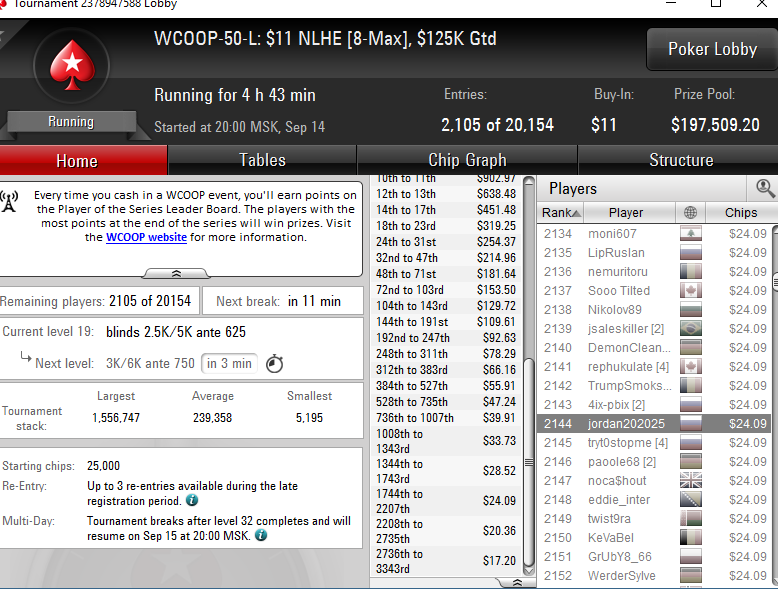Select player row jordan202025

654,423
